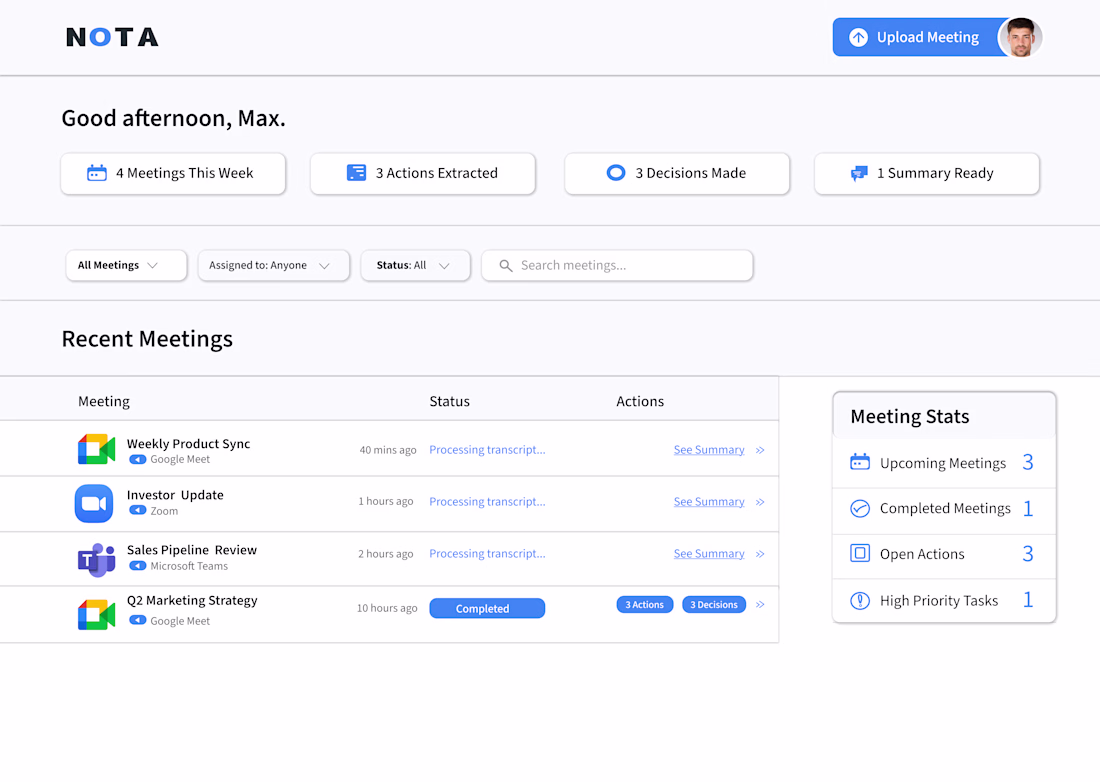
Task: Click the calendar icon on Meetings This Week
Action: [x=97, y=173]
